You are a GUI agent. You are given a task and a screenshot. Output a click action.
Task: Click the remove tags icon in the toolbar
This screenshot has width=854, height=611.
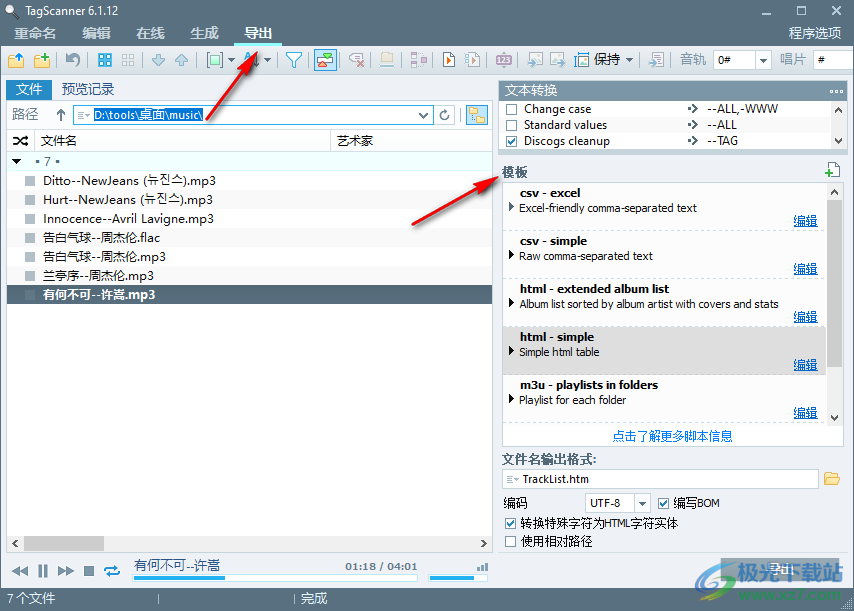pyautogui.click(x=356, y=60)
